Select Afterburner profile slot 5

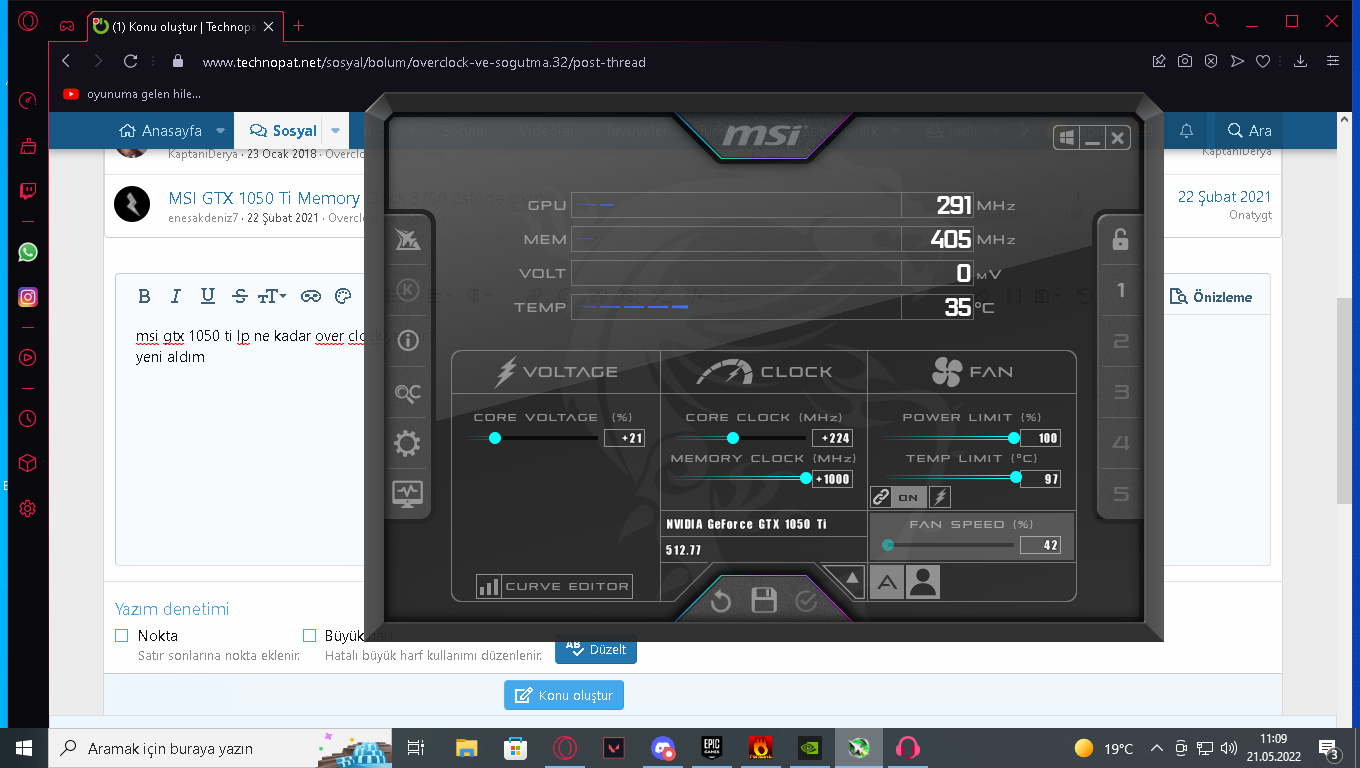click(x=1121, y=494)
